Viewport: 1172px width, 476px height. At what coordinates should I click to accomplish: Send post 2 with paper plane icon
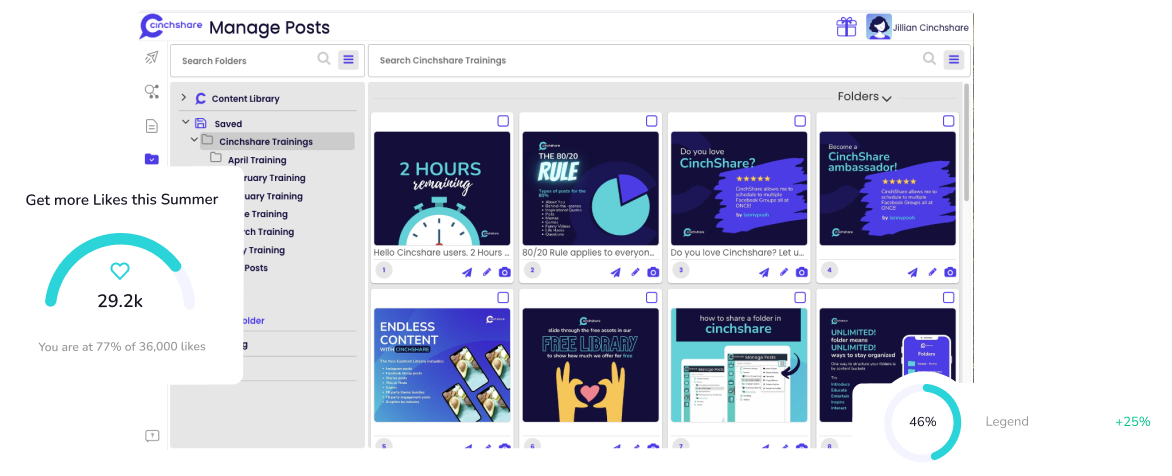click(x=616, y=272)
